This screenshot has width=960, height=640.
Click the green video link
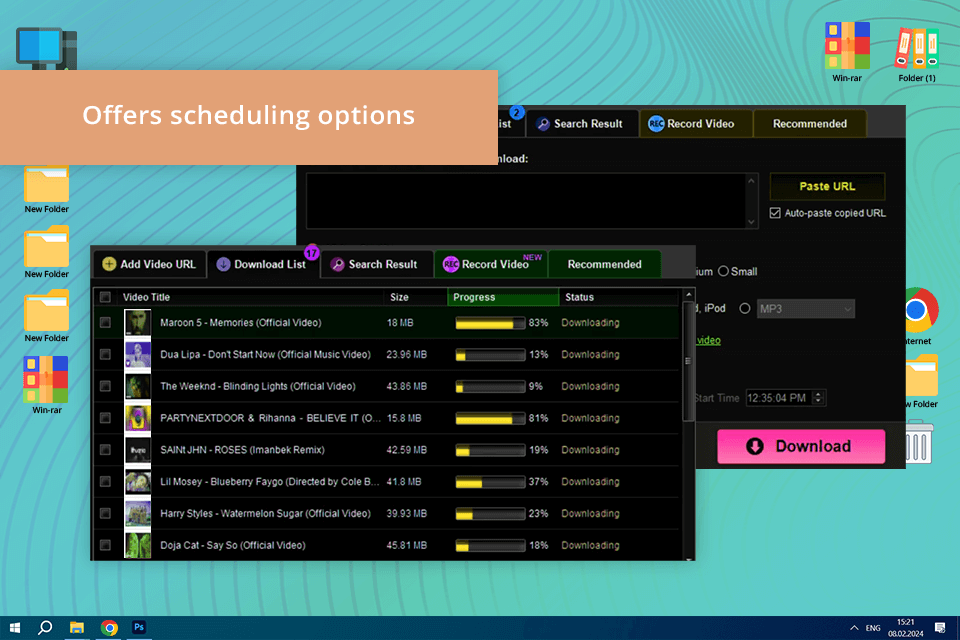tap(708, 341)
